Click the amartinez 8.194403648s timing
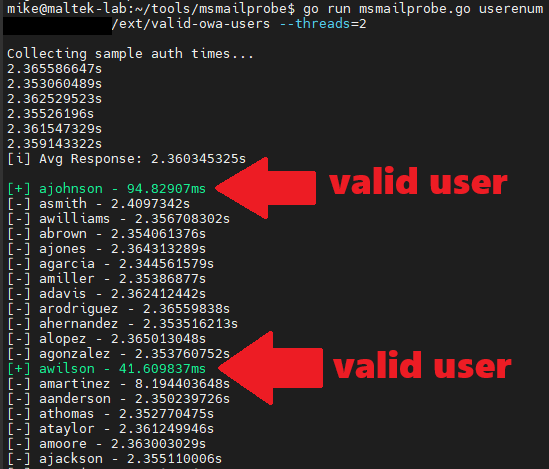The height and width of the screenshot is (469, 549). pyautogui.click(x=182, y=384)
